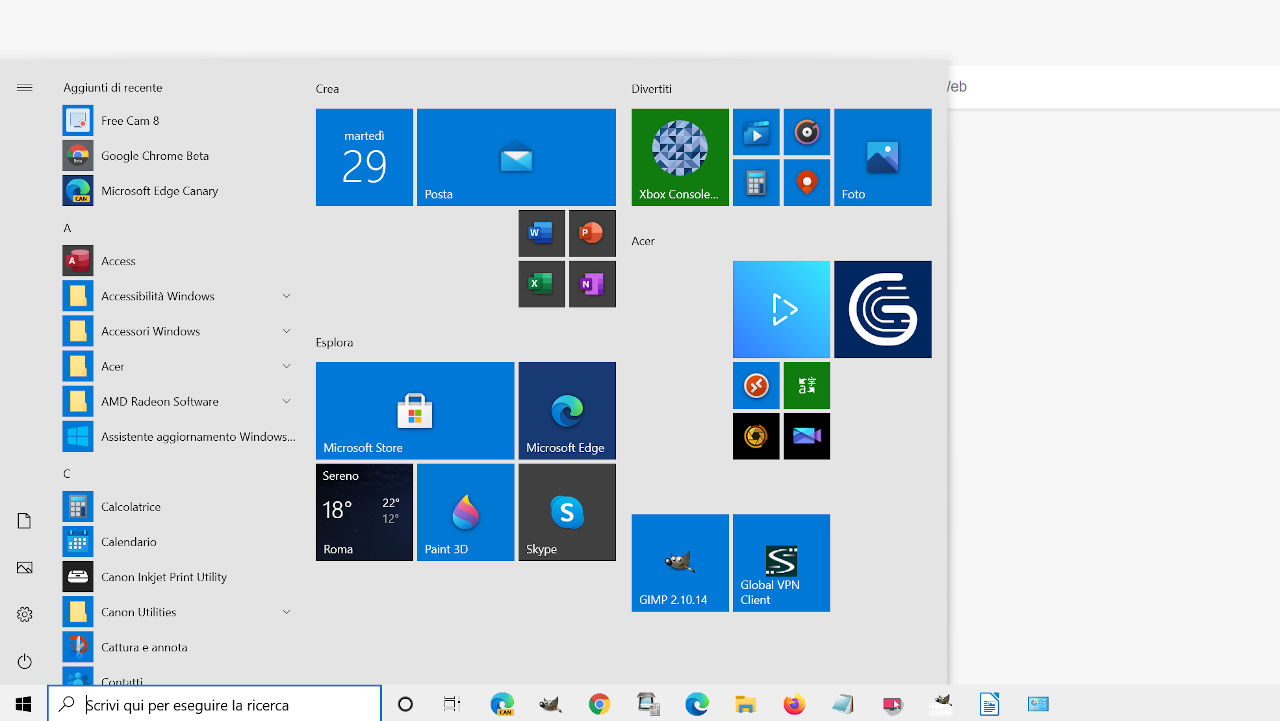Screen dimensions: 1280x721
Task: Open the blue play-triangle Acer tile
Action: coord(781,309)
